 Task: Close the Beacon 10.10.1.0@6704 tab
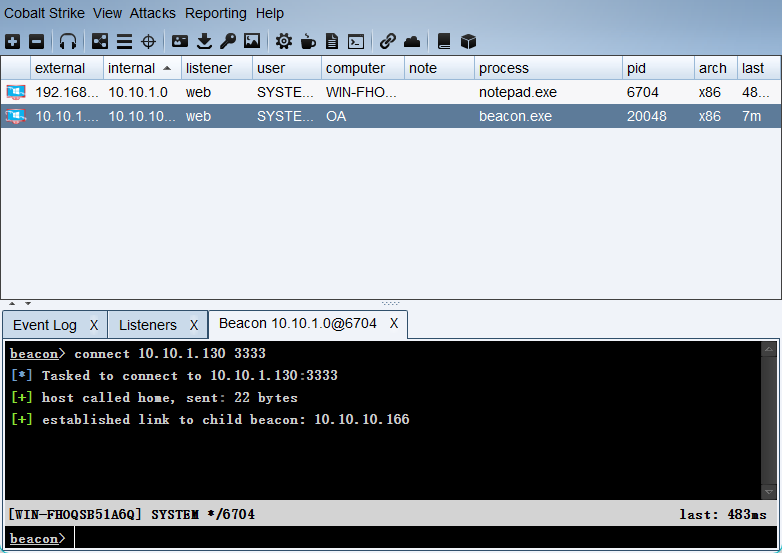pos(394,324)
